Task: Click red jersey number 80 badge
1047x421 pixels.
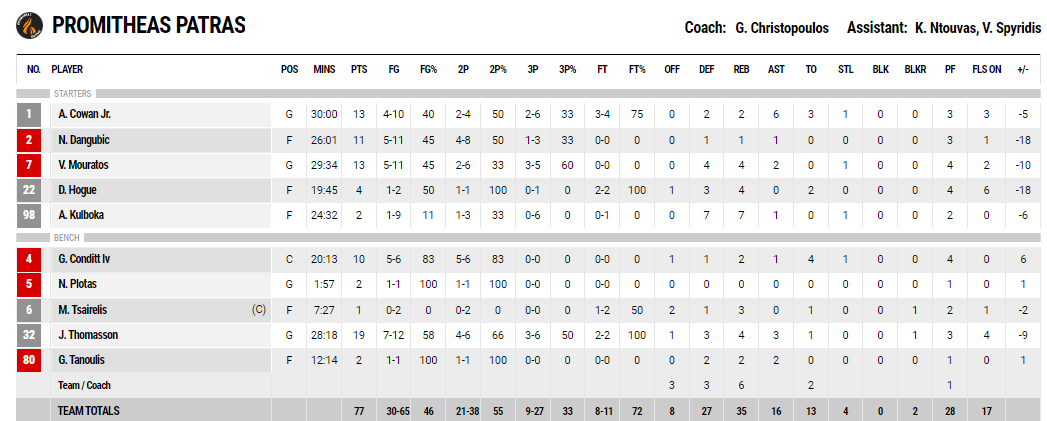Action: (x=29, y=360)
